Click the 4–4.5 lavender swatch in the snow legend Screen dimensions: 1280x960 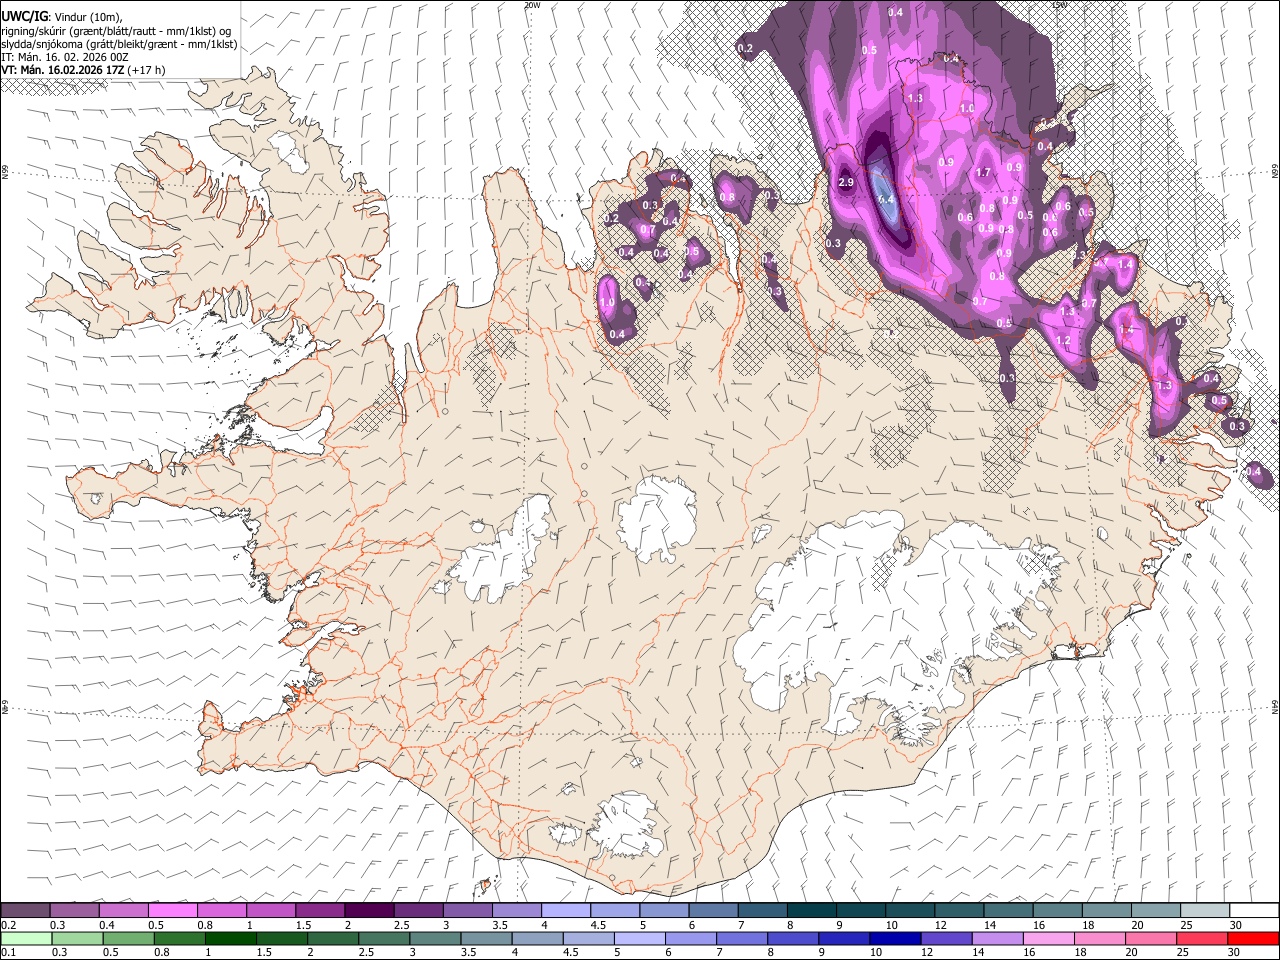pyautogui.click(x=566, y=910)
